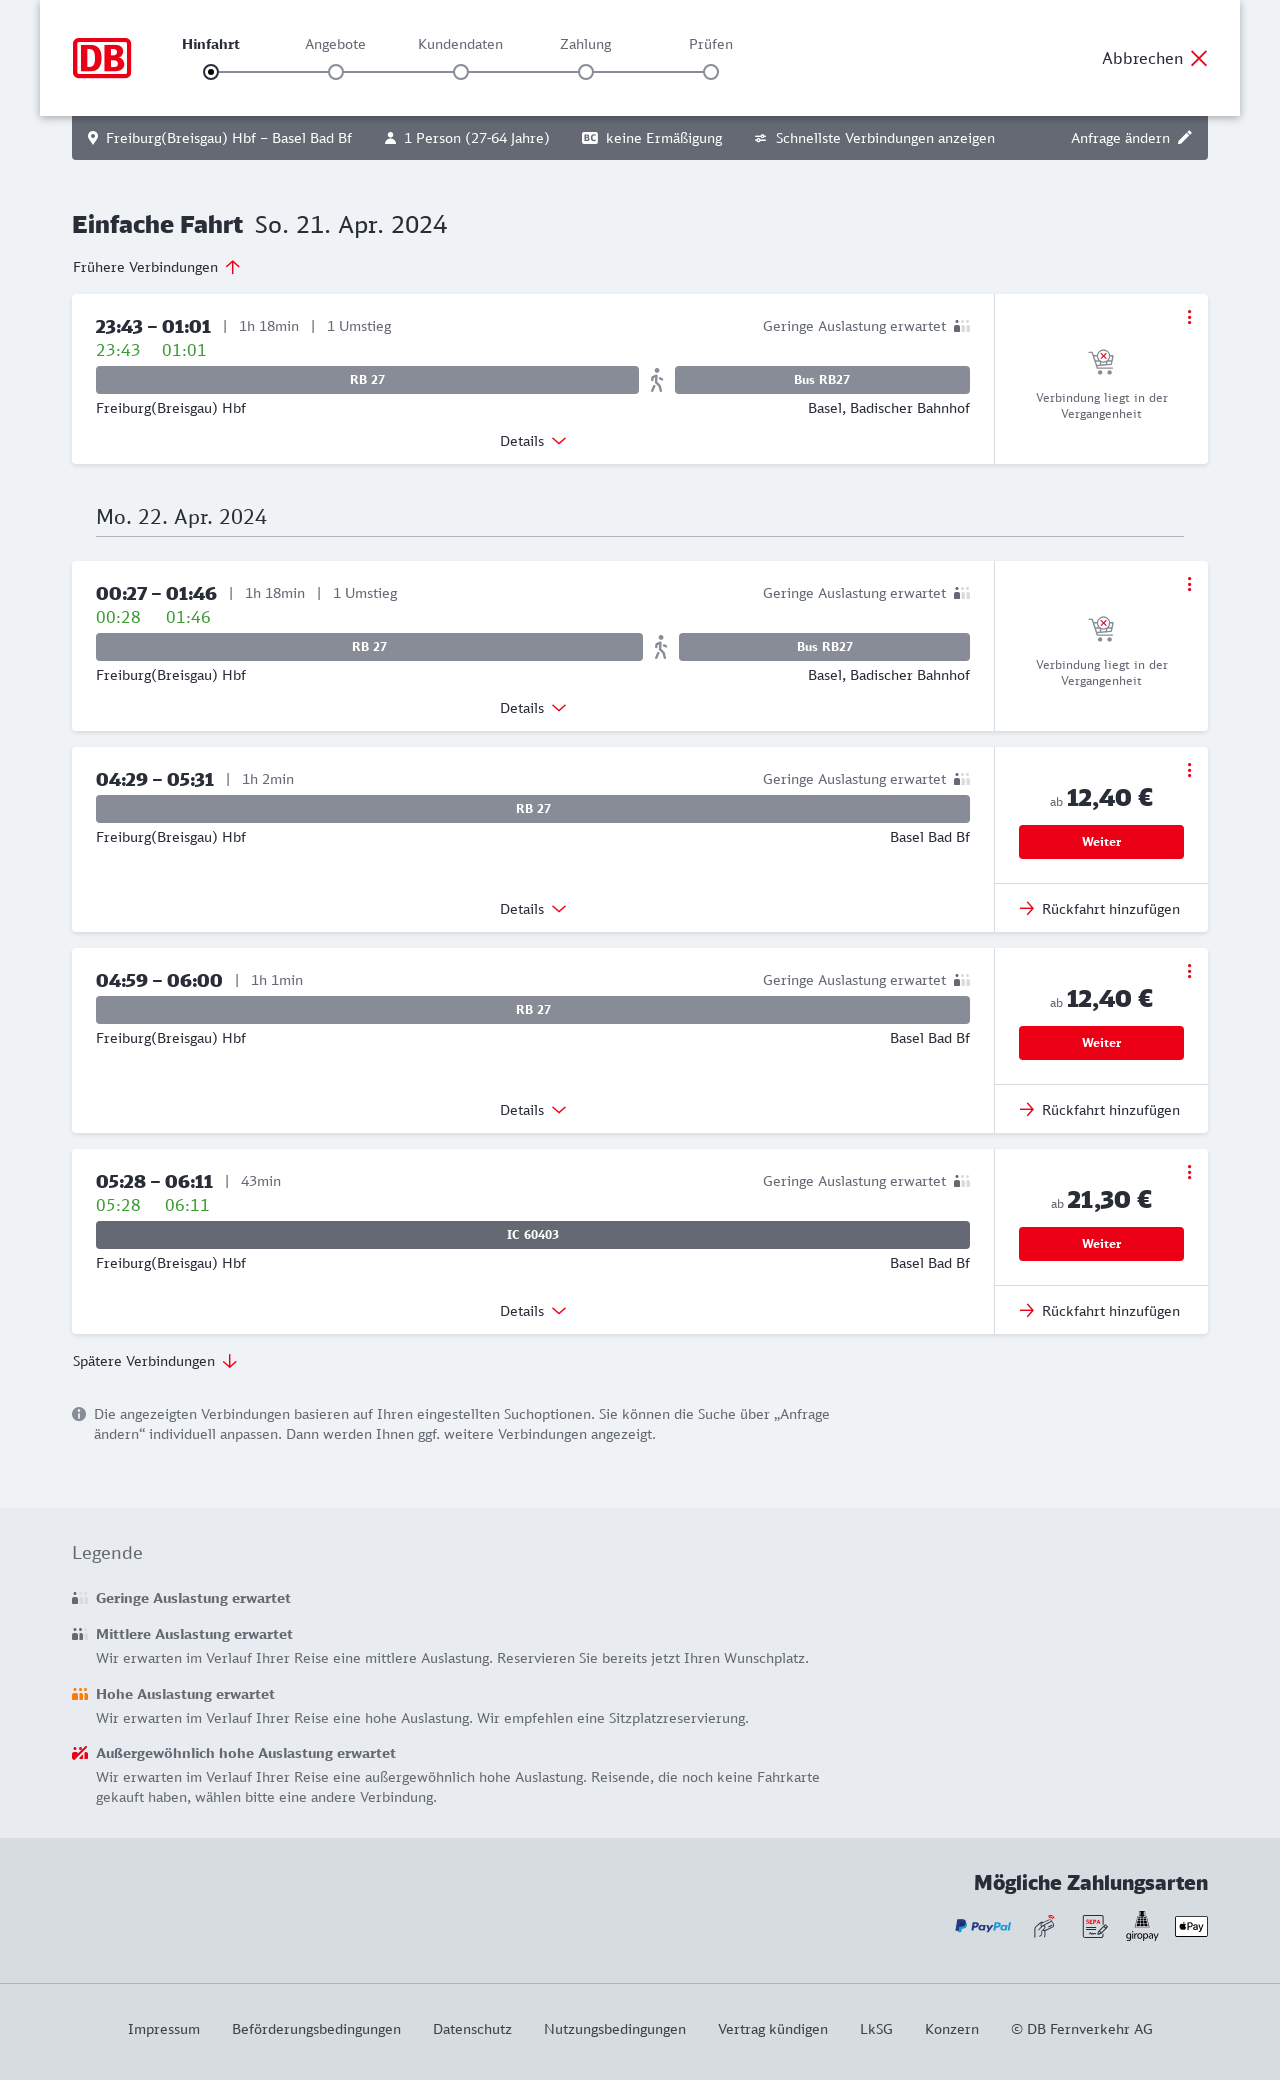Click the Kundendaten step label
Screen dimensions: 1280x2080
click(x=460, y=44)
